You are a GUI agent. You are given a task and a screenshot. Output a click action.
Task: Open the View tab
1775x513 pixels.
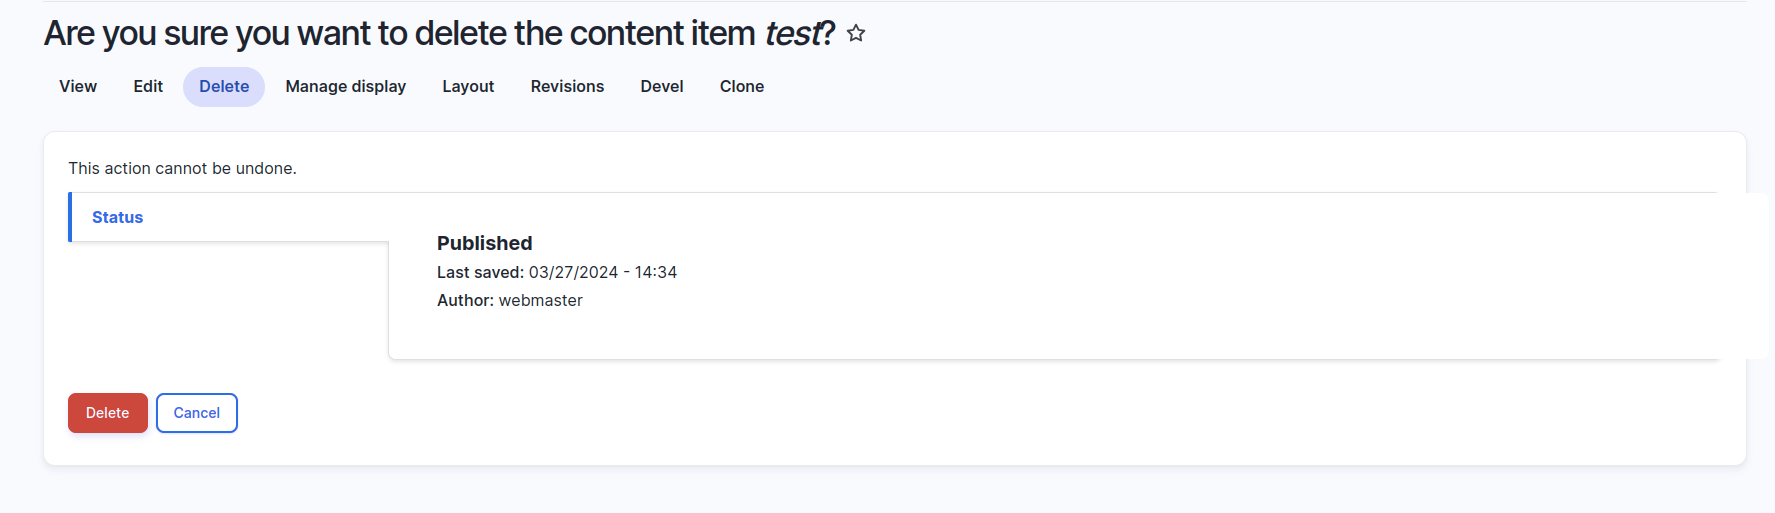point(78,87)
